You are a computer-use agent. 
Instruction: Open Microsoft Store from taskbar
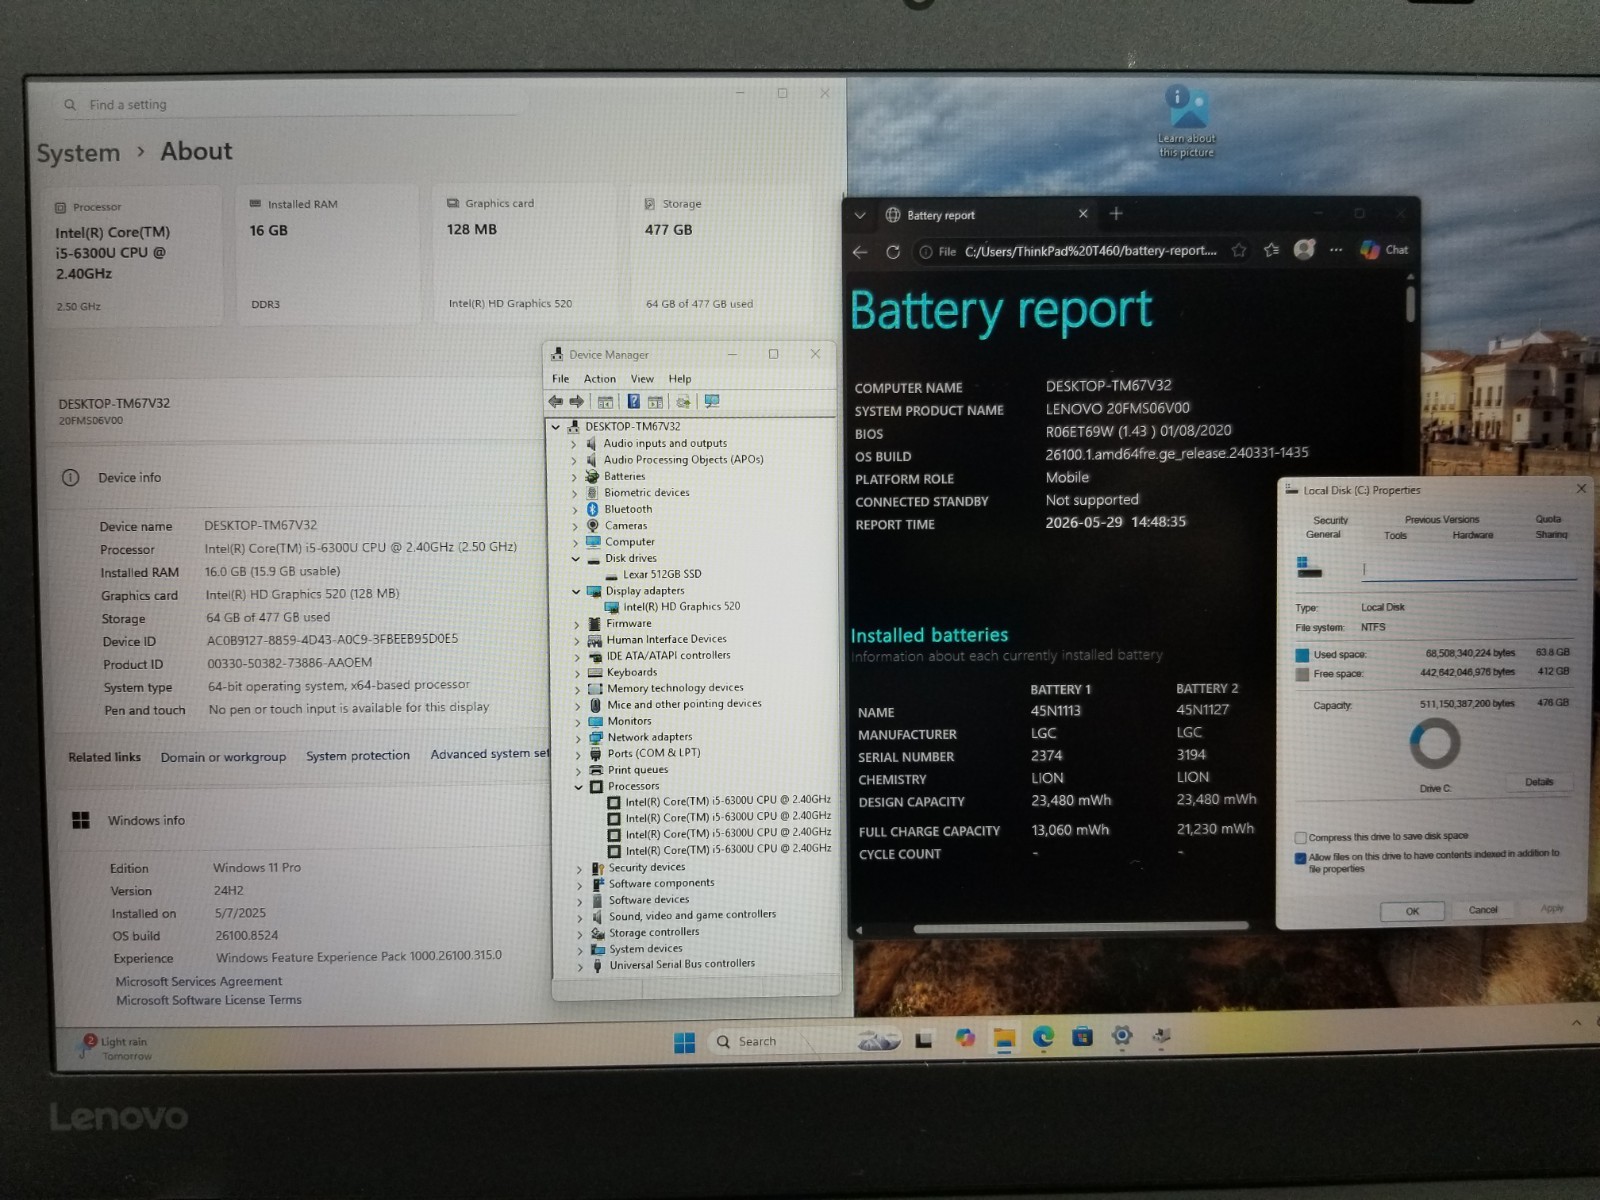1082,1036
